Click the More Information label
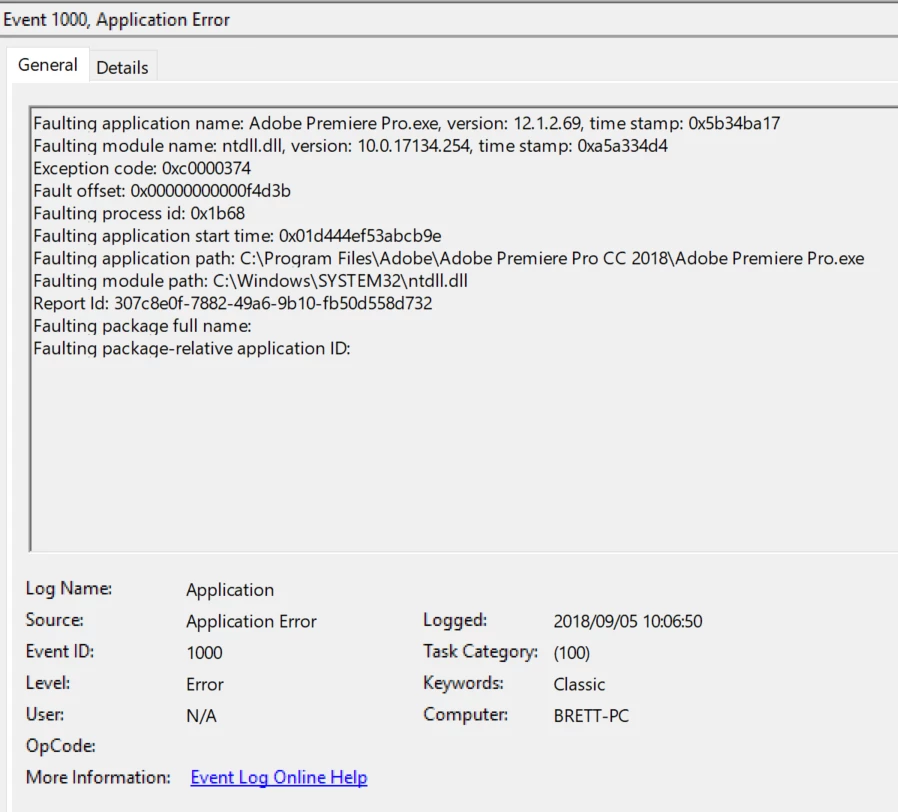 pyautogui.click(x=98, y=778)
